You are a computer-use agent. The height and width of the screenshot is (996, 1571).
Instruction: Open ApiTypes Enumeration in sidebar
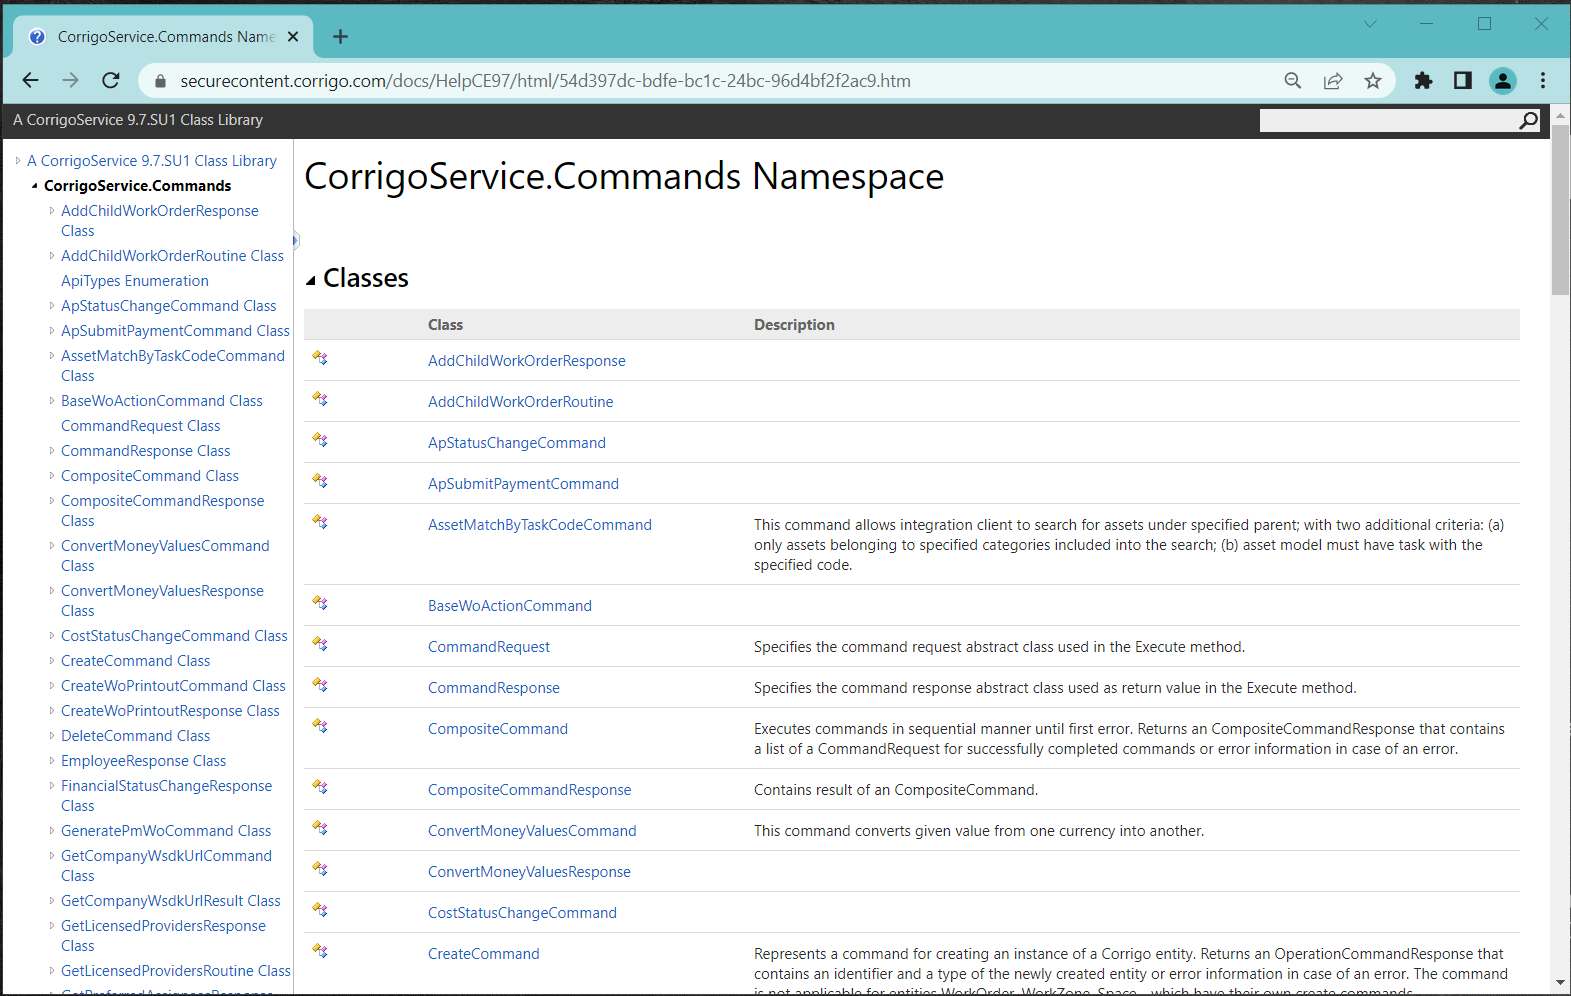tap(135, 281)
